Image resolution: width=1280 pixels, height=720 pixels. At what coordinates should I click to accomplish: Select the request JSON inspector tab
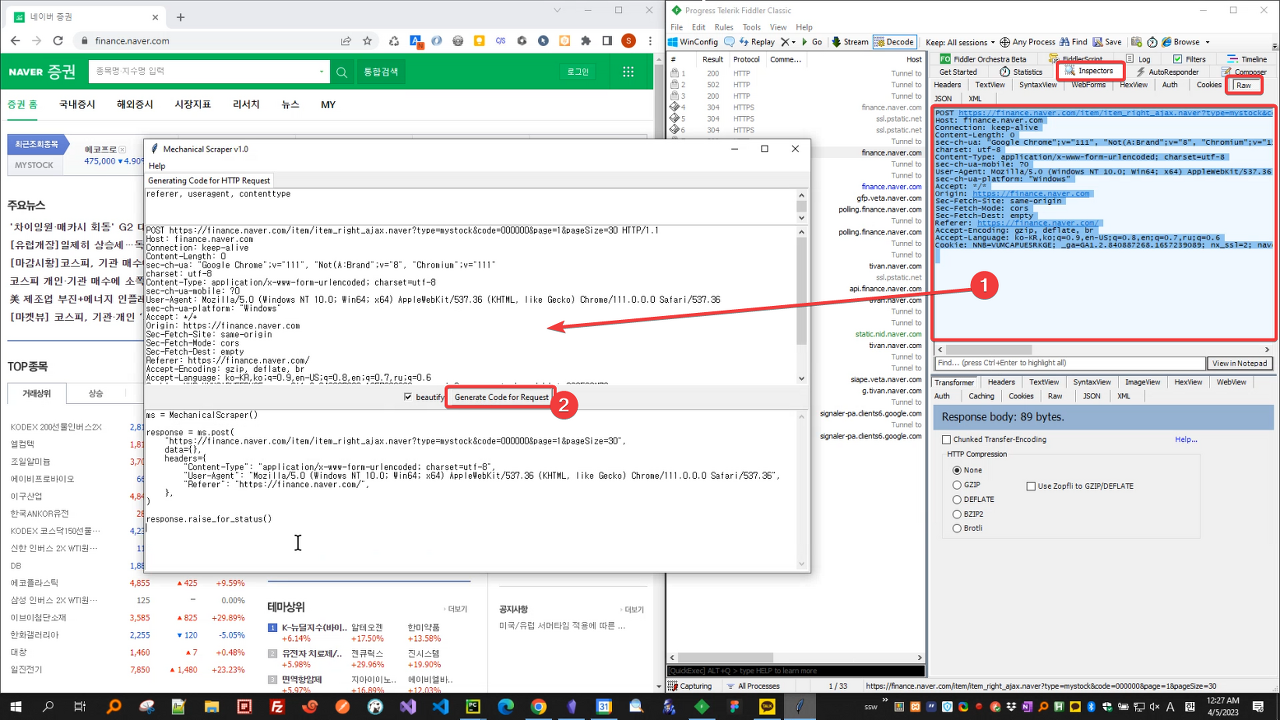click(943, 98)
